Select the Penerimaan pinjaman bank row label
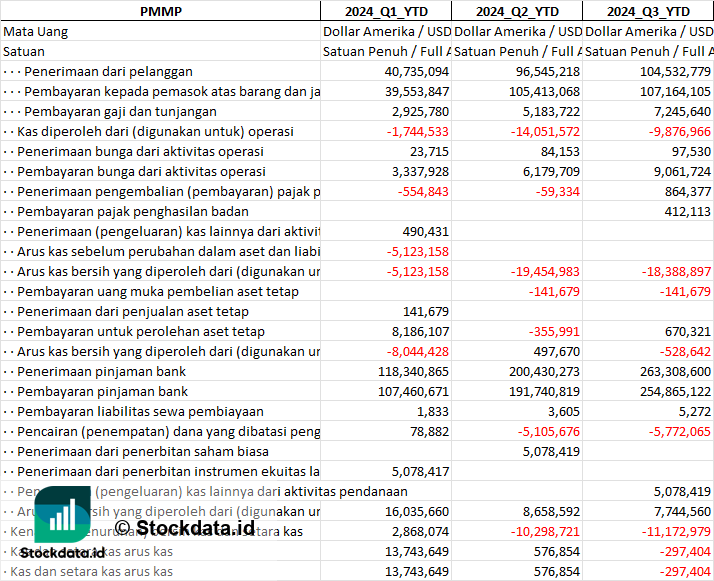 coord(102,372)
